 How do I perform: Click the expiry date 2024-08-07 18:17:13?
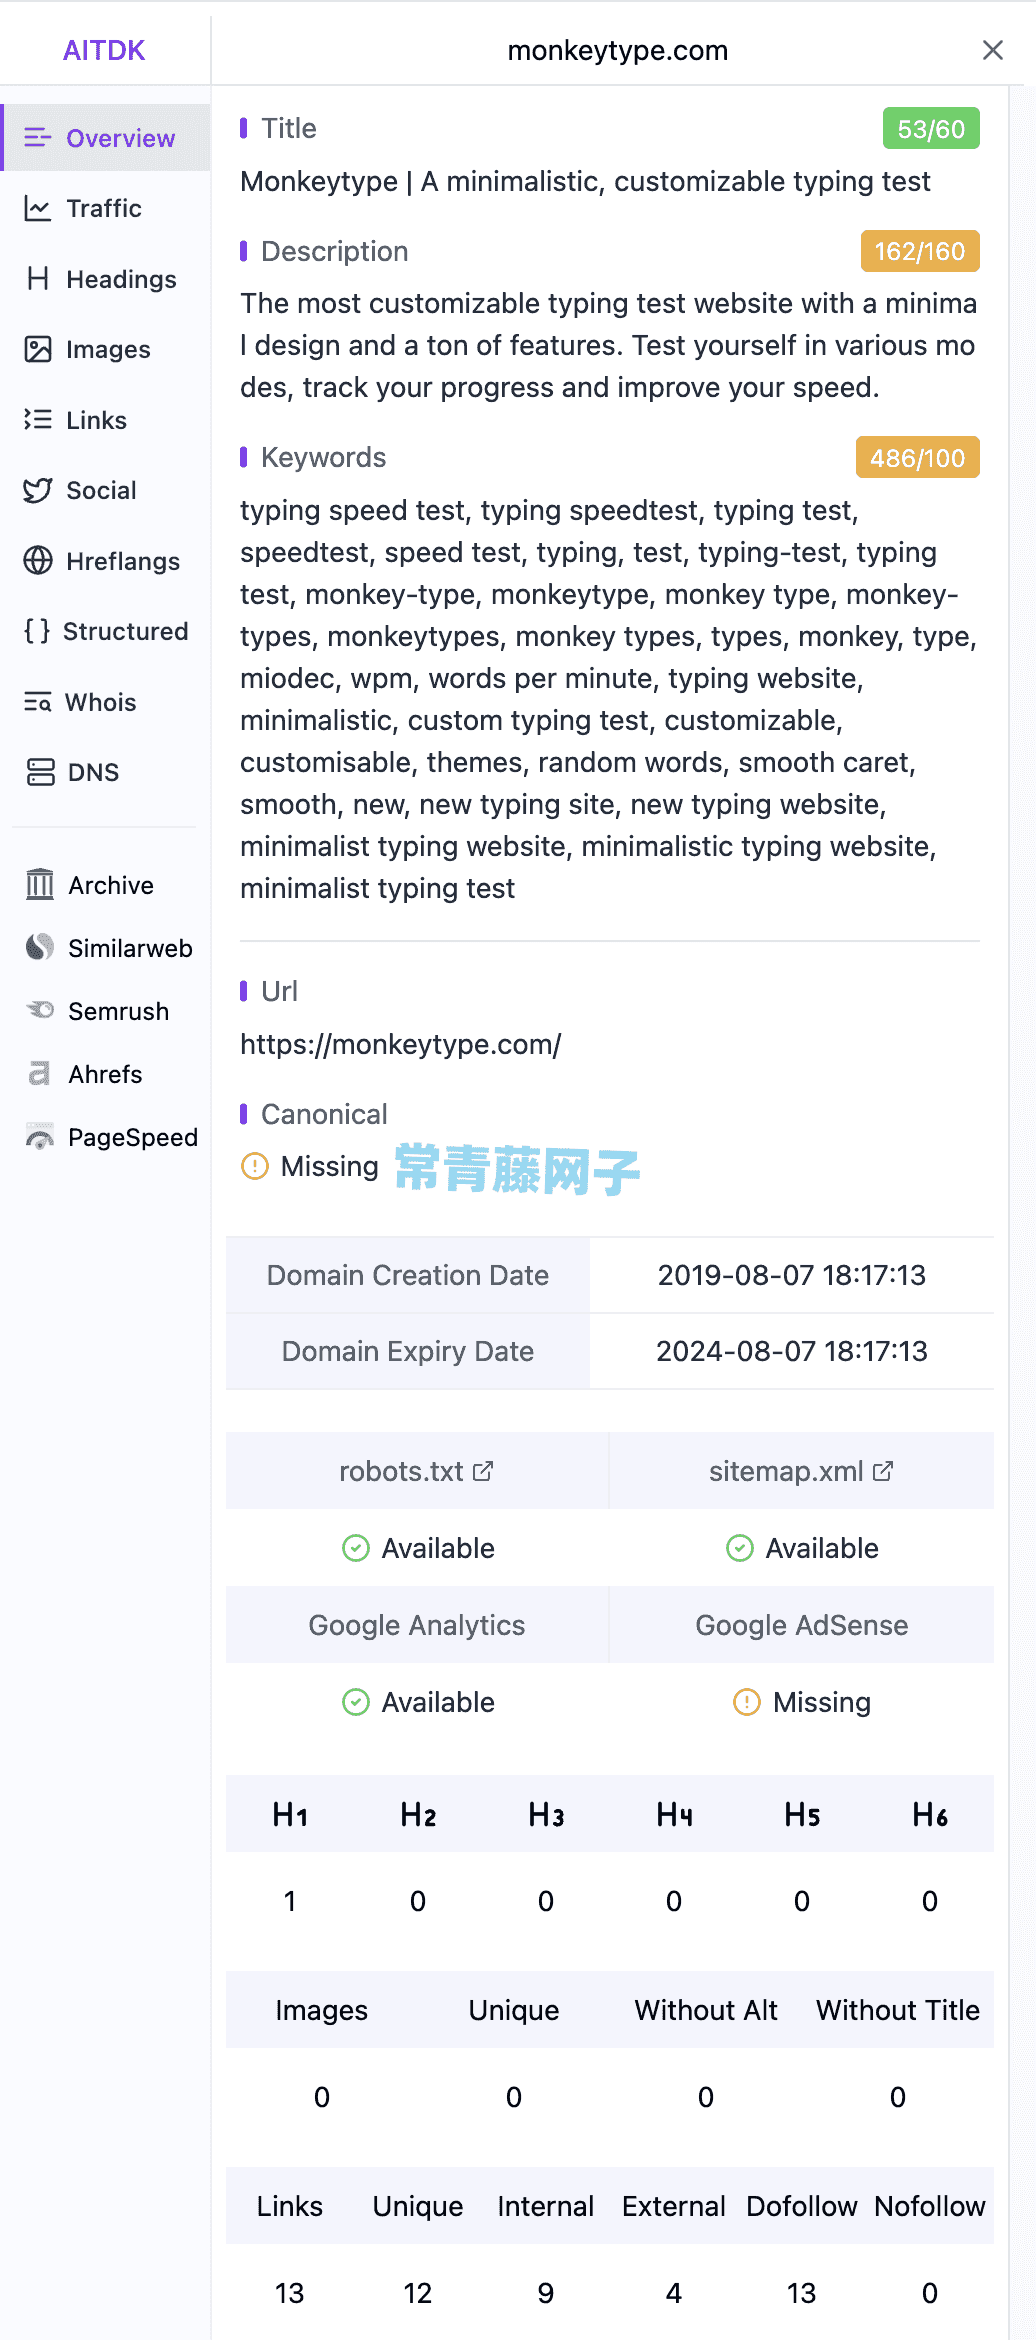point(792,1351)
